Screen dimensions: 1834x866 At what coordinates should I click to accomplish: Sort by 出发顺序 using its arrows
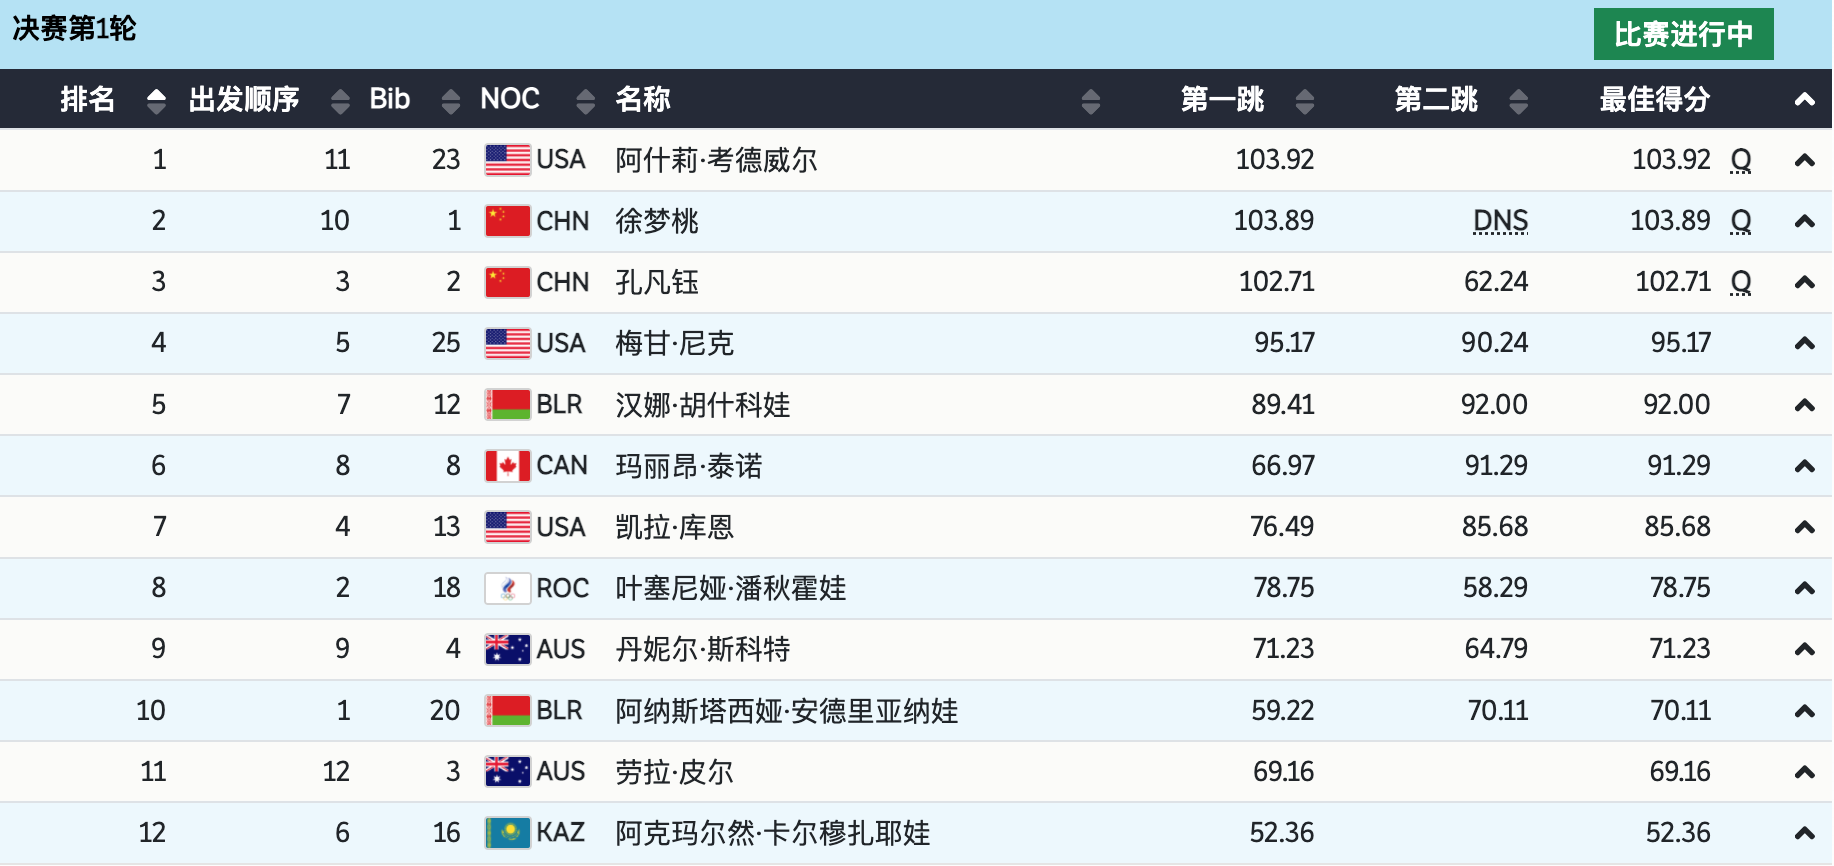(340, 100)
